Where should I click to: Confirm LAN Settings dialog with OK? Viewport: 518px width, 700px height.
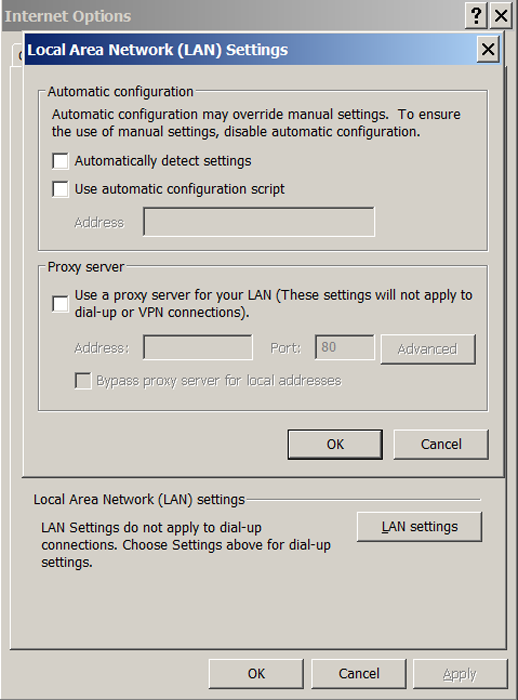coord(335,444)
